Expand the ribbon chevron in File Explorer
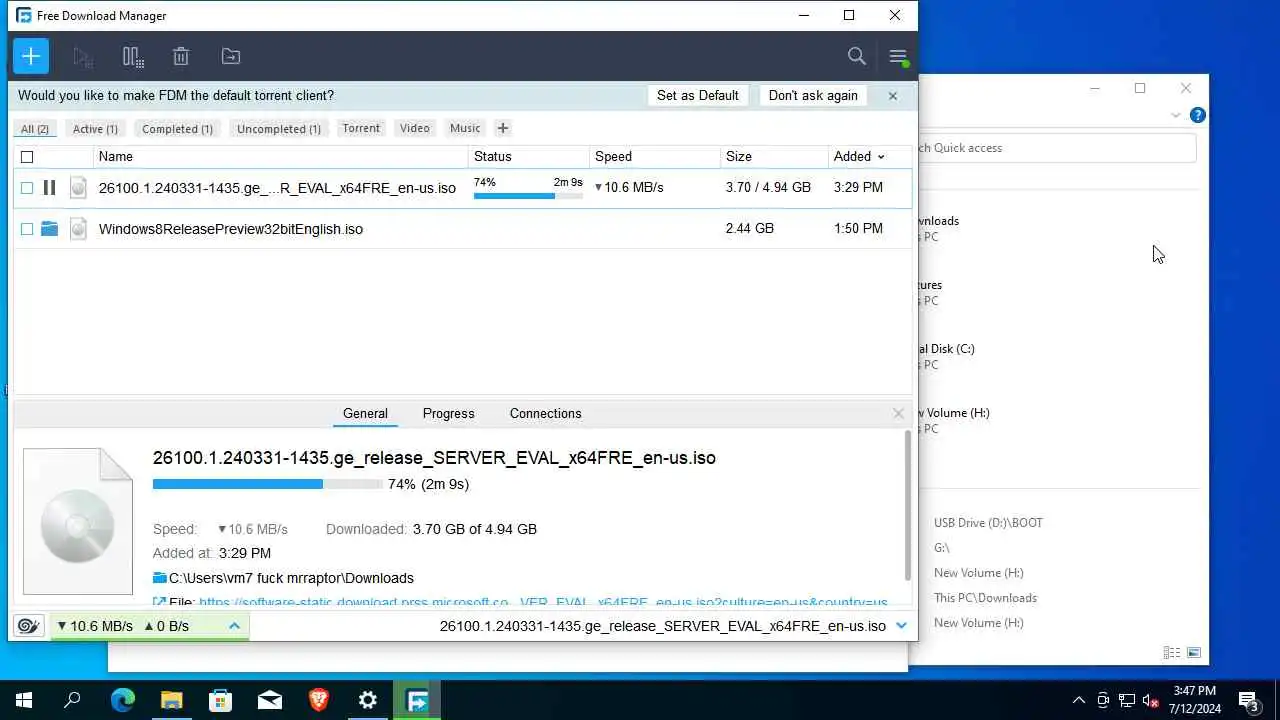This screenshot has height=720, width=1280. [x=1176, y=115]
